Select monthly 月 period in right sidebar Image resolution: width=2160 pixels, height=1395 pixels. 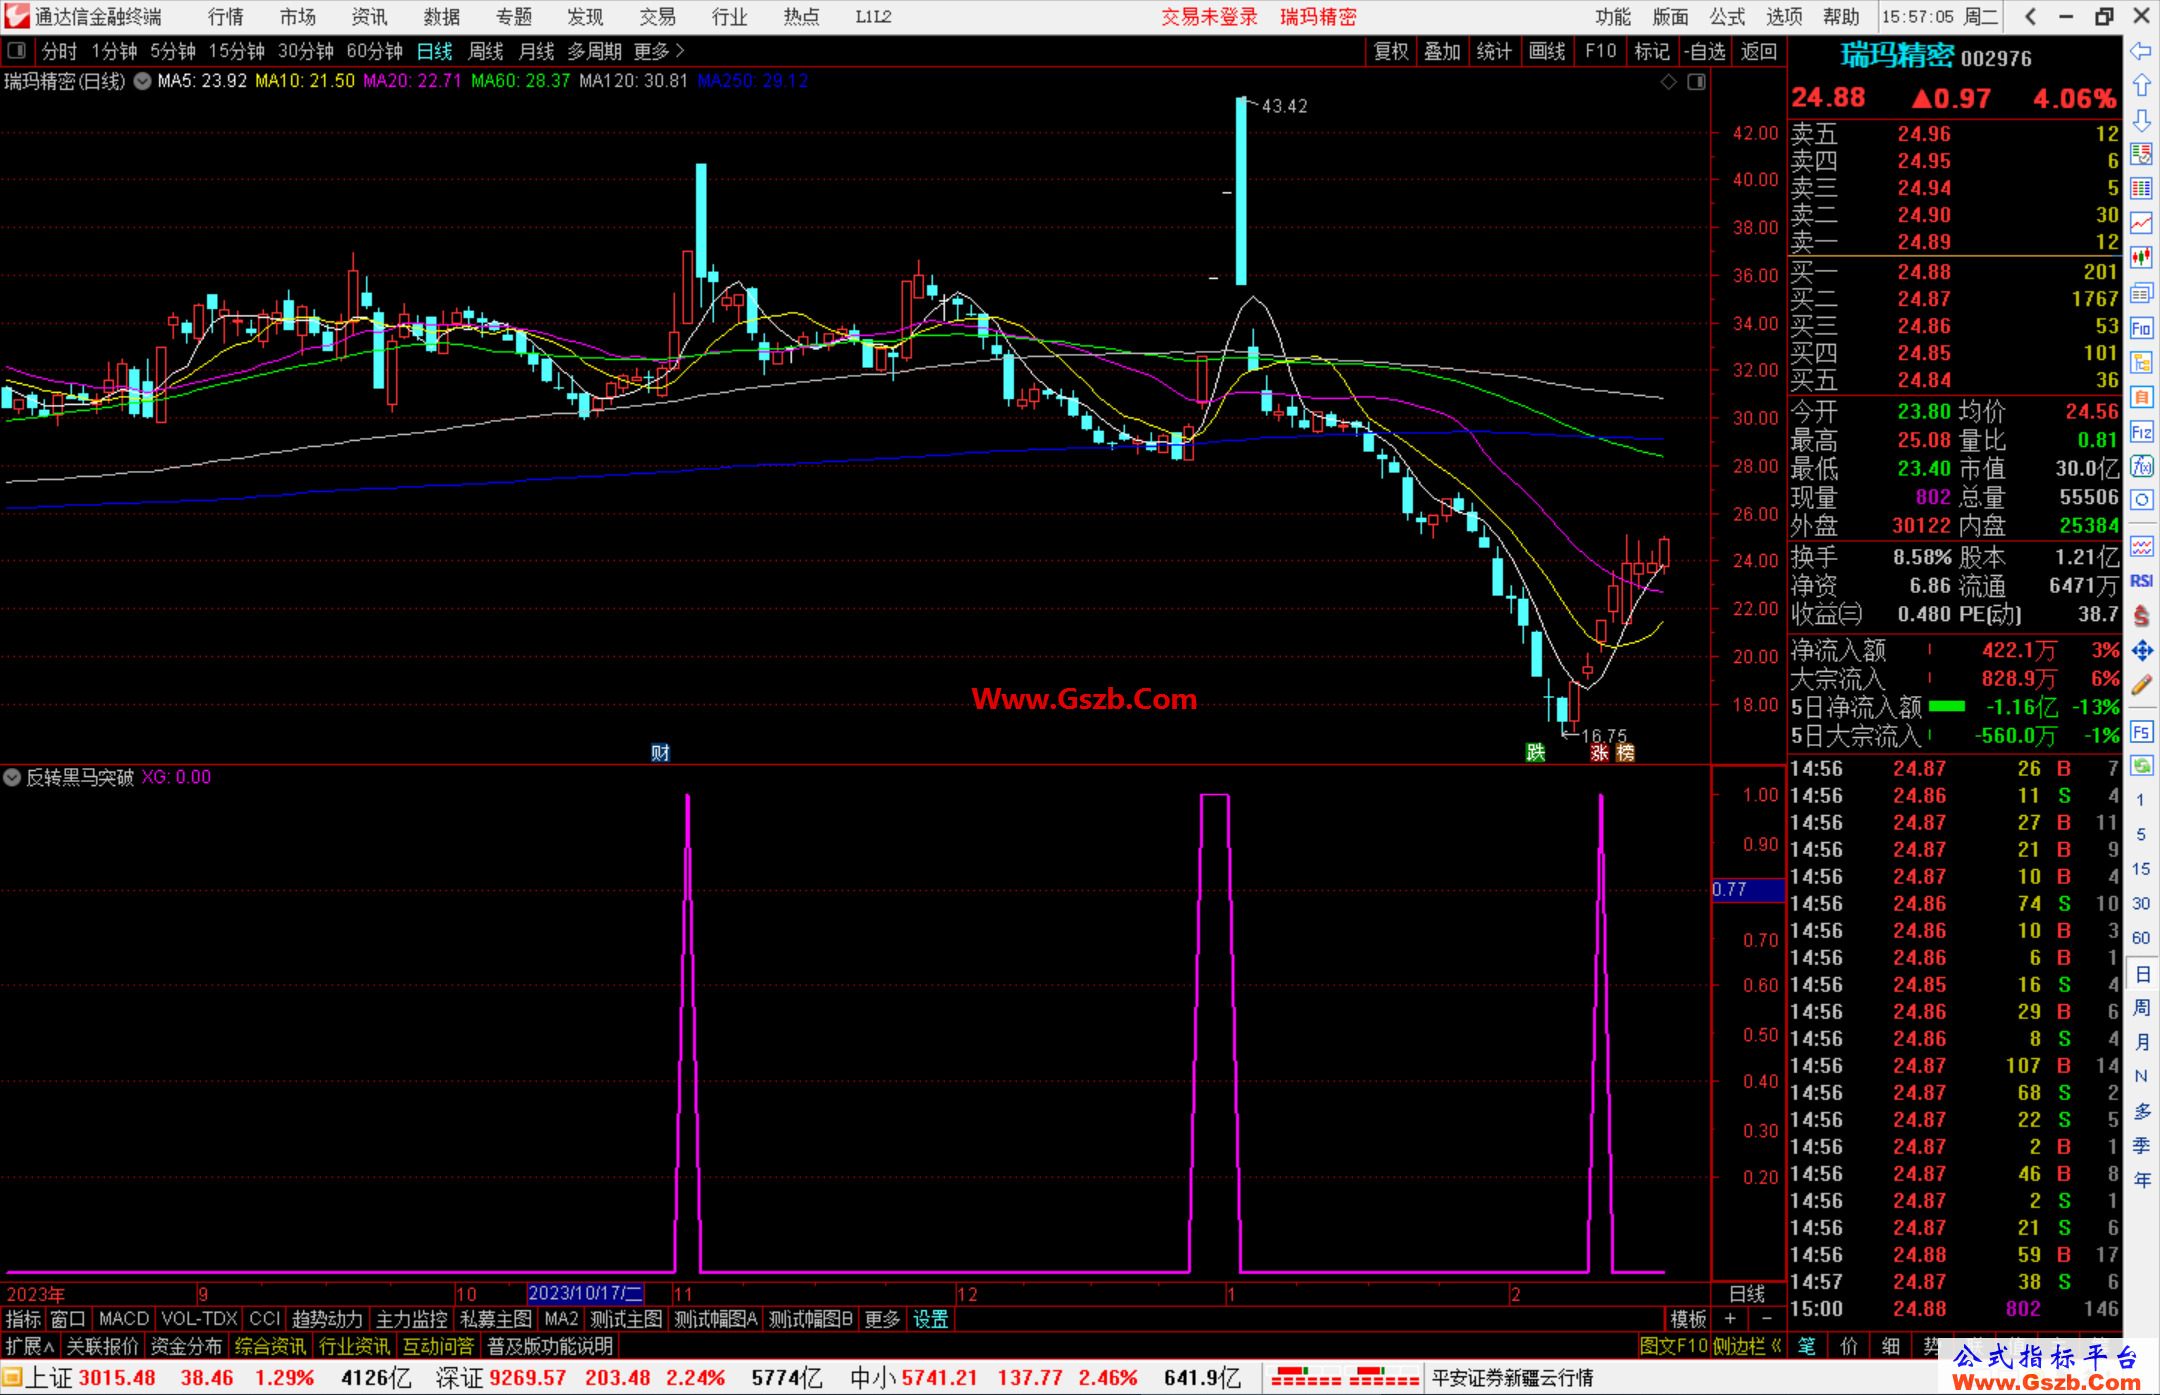coord(2141,1042)
